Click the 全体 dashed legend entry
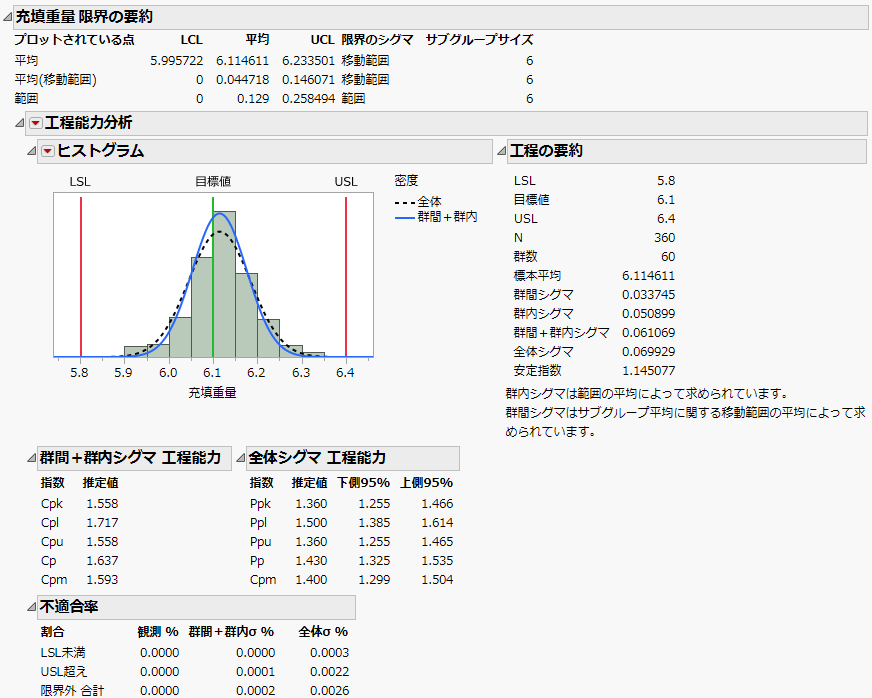The width and height of the screenshot is (872, 698). point(418,201)
